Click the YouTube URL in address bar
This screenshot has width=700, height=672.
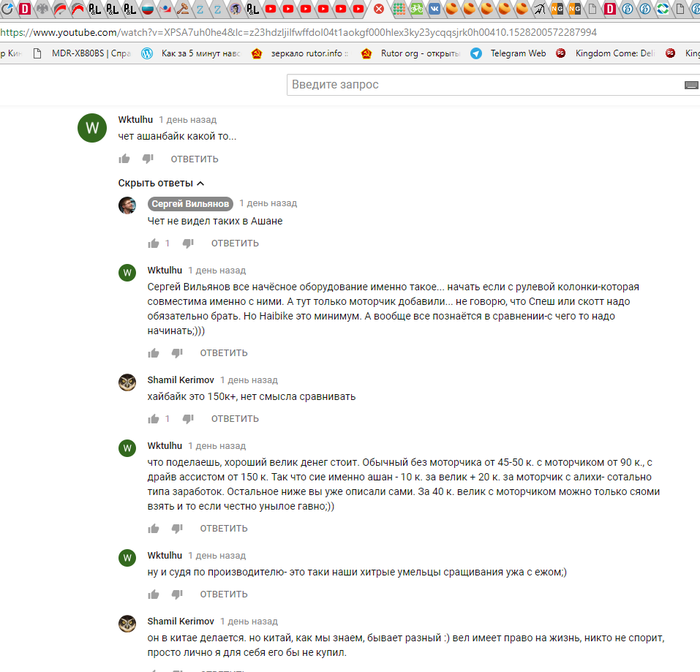click(x=298, y=33)
